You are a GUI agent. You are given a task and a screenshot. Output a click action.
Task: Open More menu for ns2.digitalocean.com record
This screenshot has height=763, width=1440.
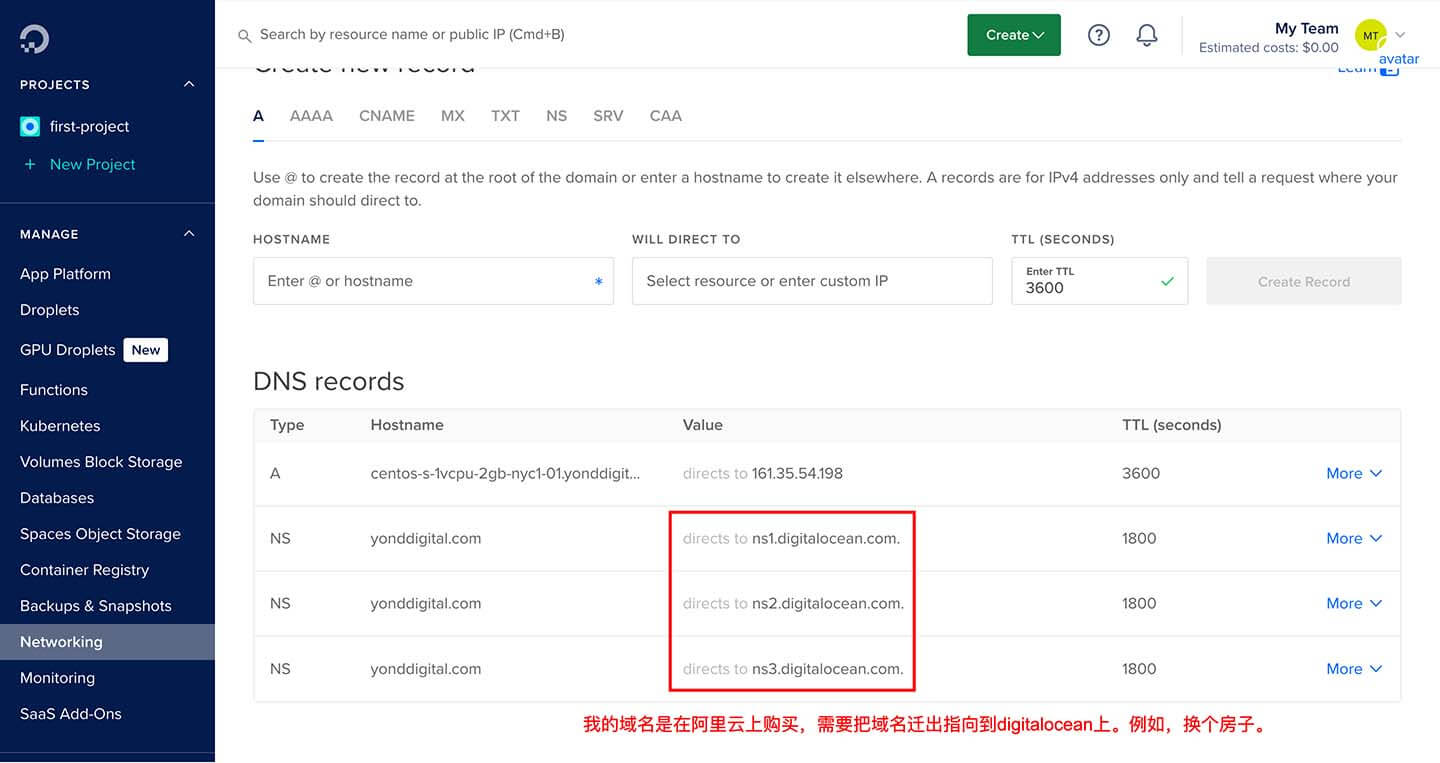1354,603
